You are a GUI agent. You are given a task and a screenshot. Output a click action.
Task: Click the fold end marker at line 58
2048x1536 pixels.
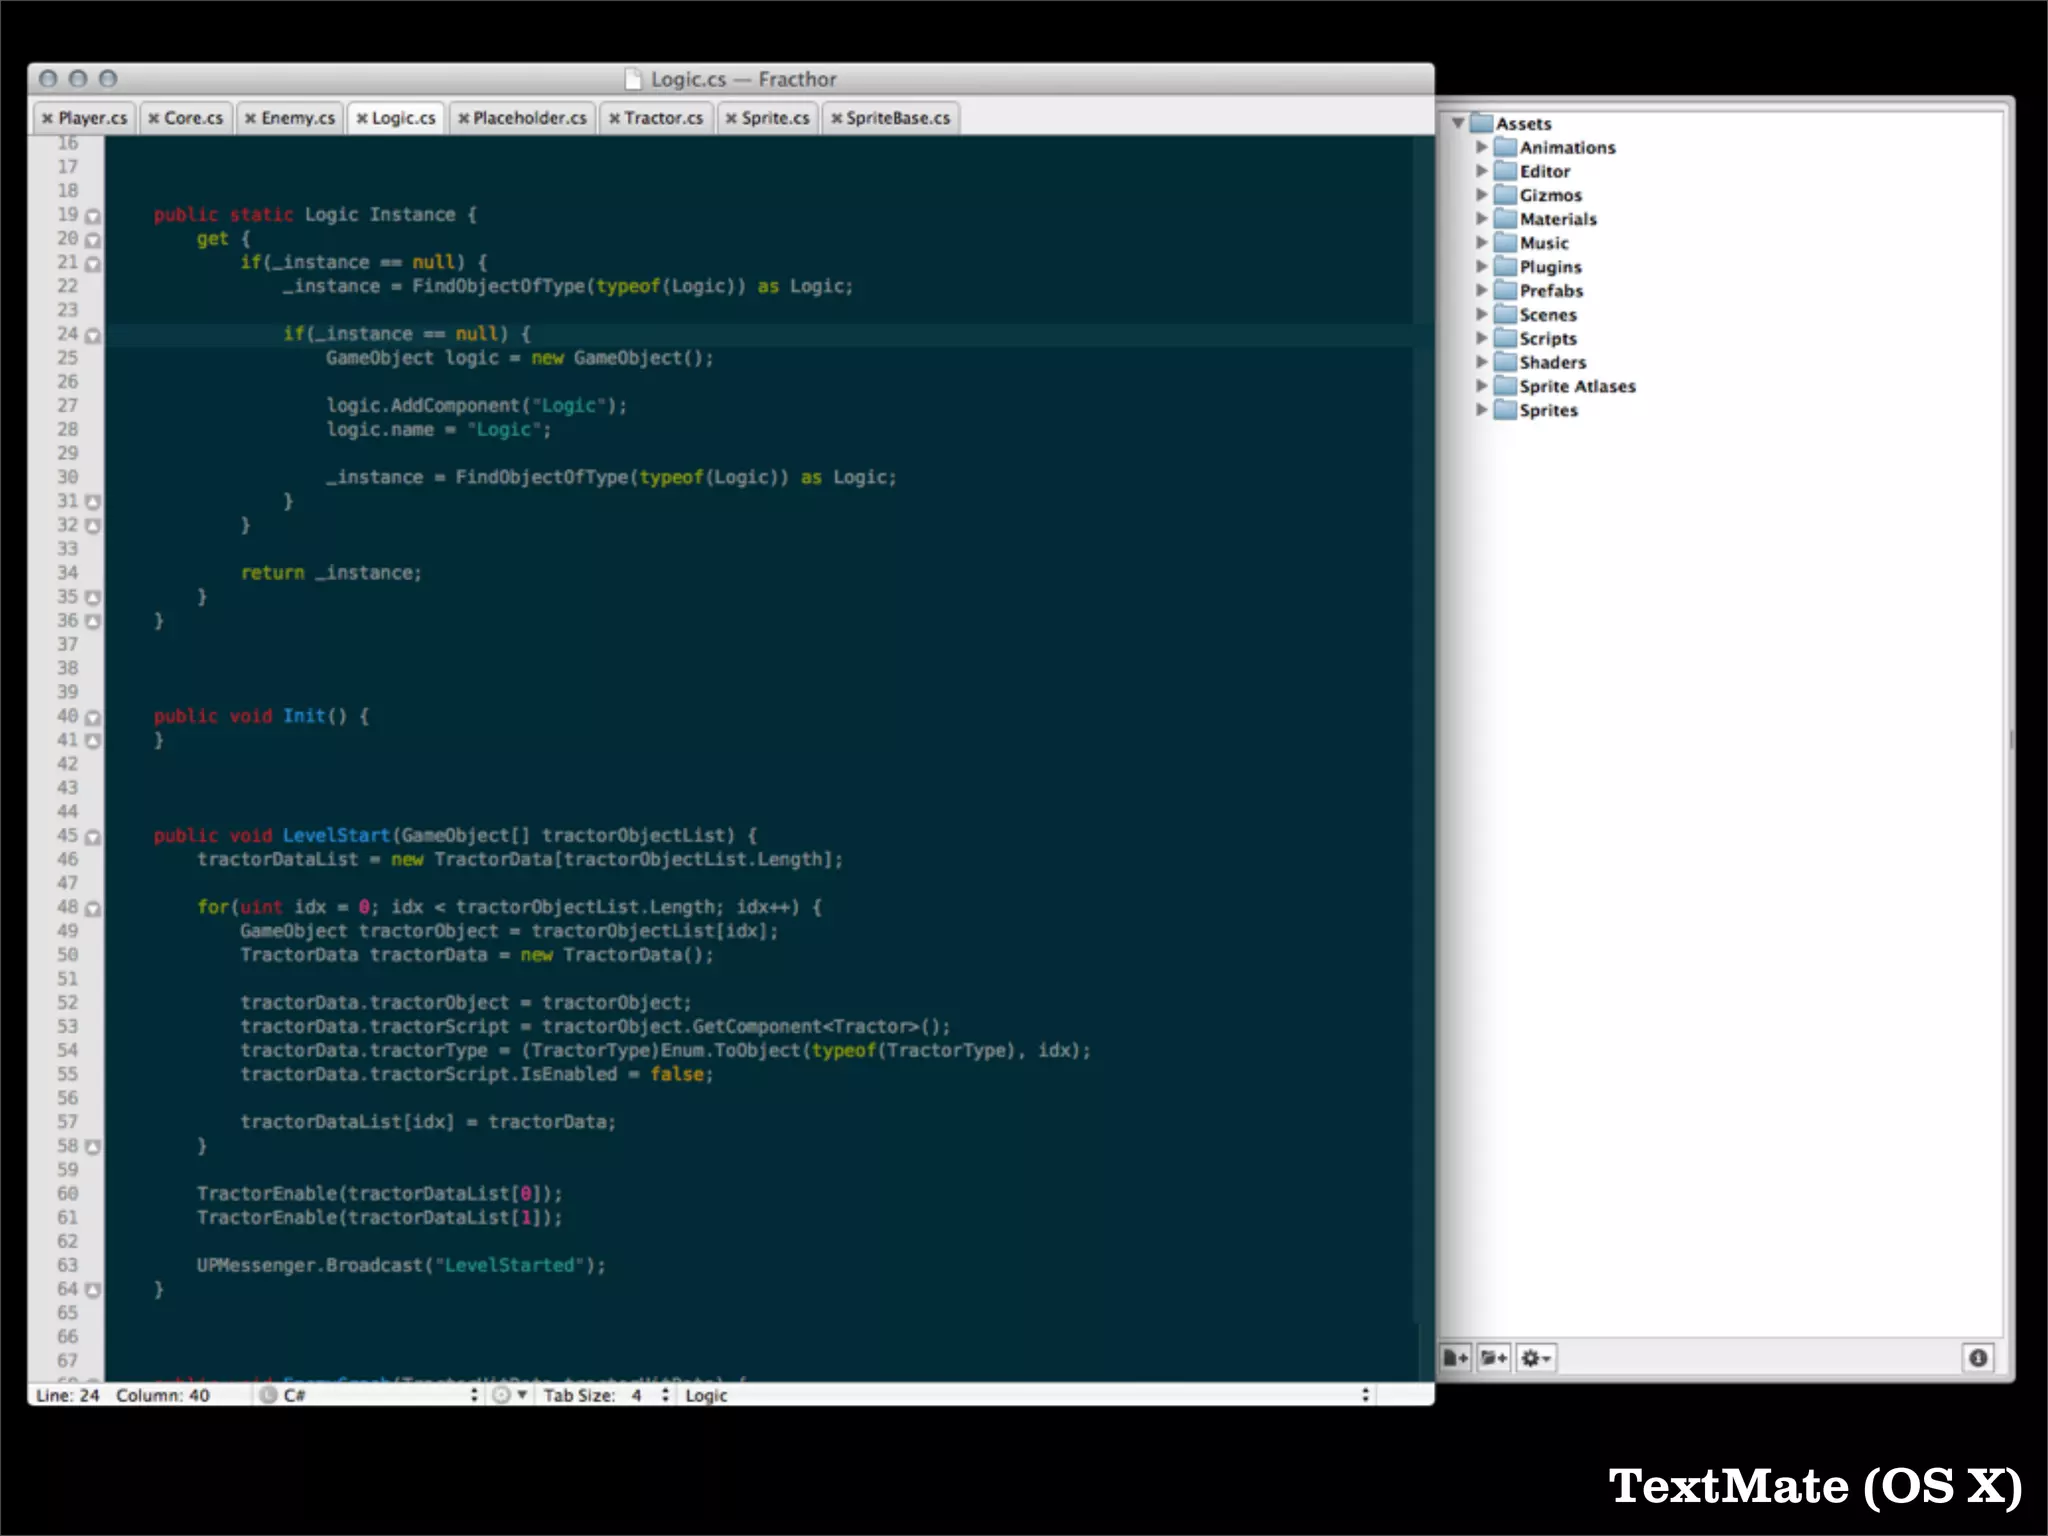[x=93, y=1147]
